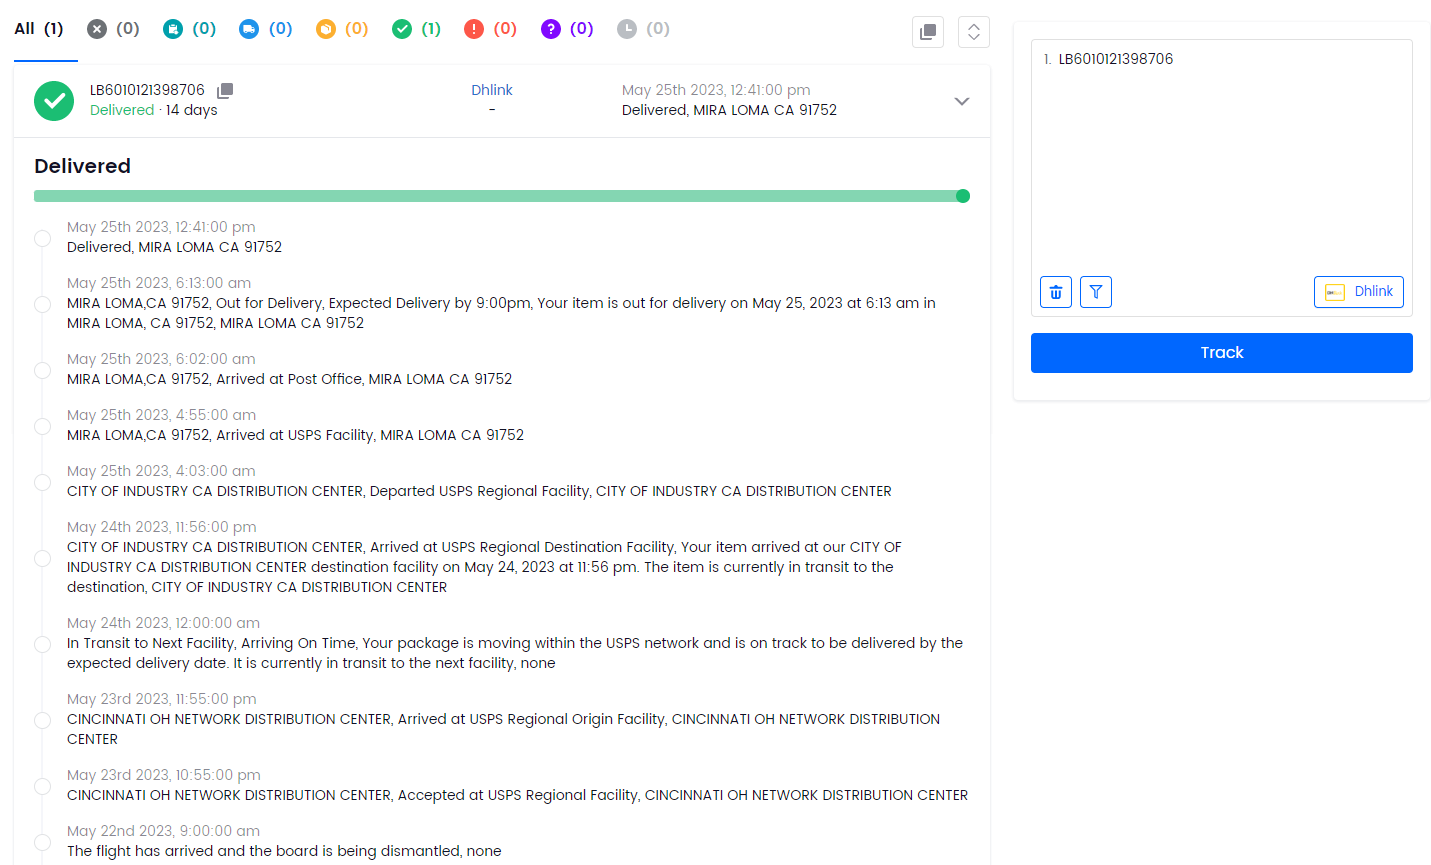Open the filter funnel icon button

[x=1096, y=292]
